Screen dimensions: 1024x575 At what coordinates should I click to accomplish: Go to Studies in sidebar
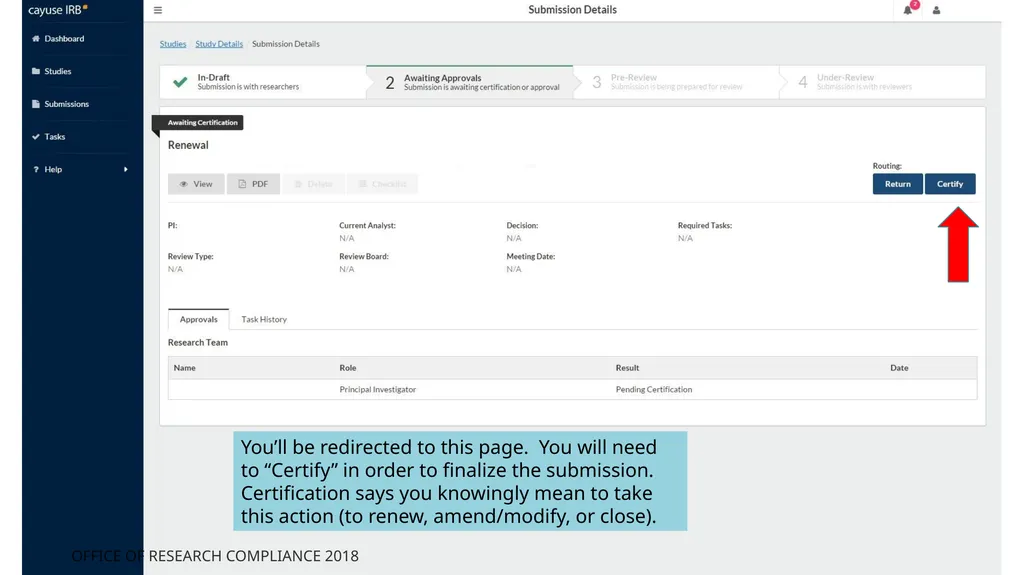pos(57,71)
